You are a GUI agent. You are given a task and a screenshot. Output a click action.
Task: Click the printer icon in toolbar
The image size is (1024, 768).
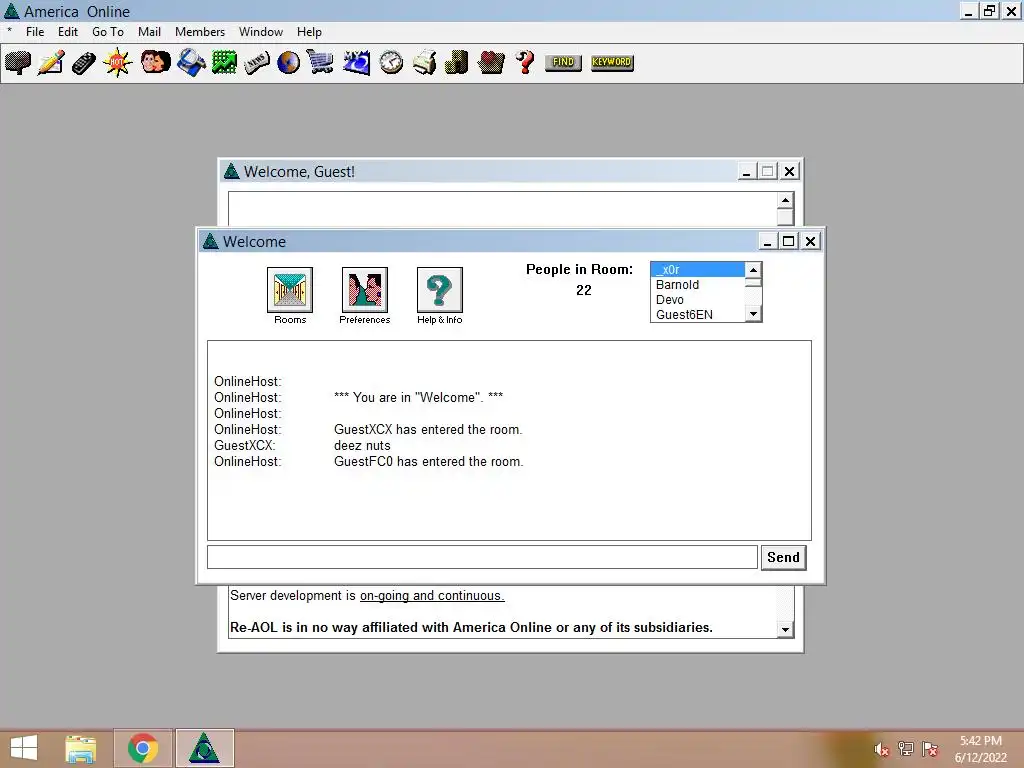point(424,63)
